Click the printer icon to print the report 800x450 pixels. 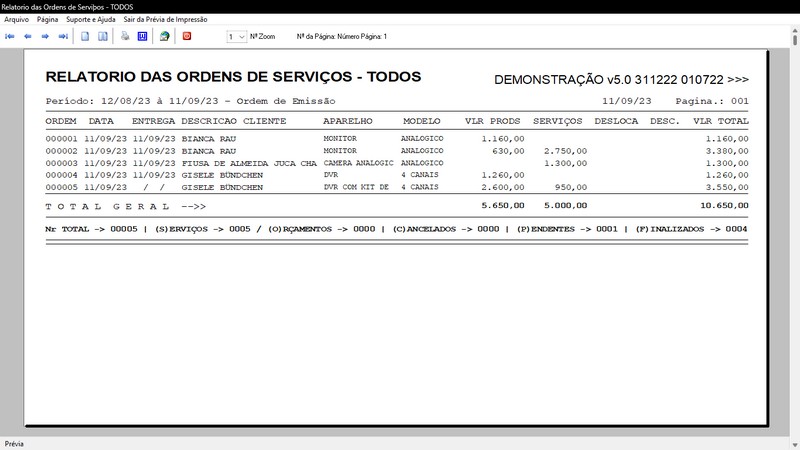[x=125, y=36]
